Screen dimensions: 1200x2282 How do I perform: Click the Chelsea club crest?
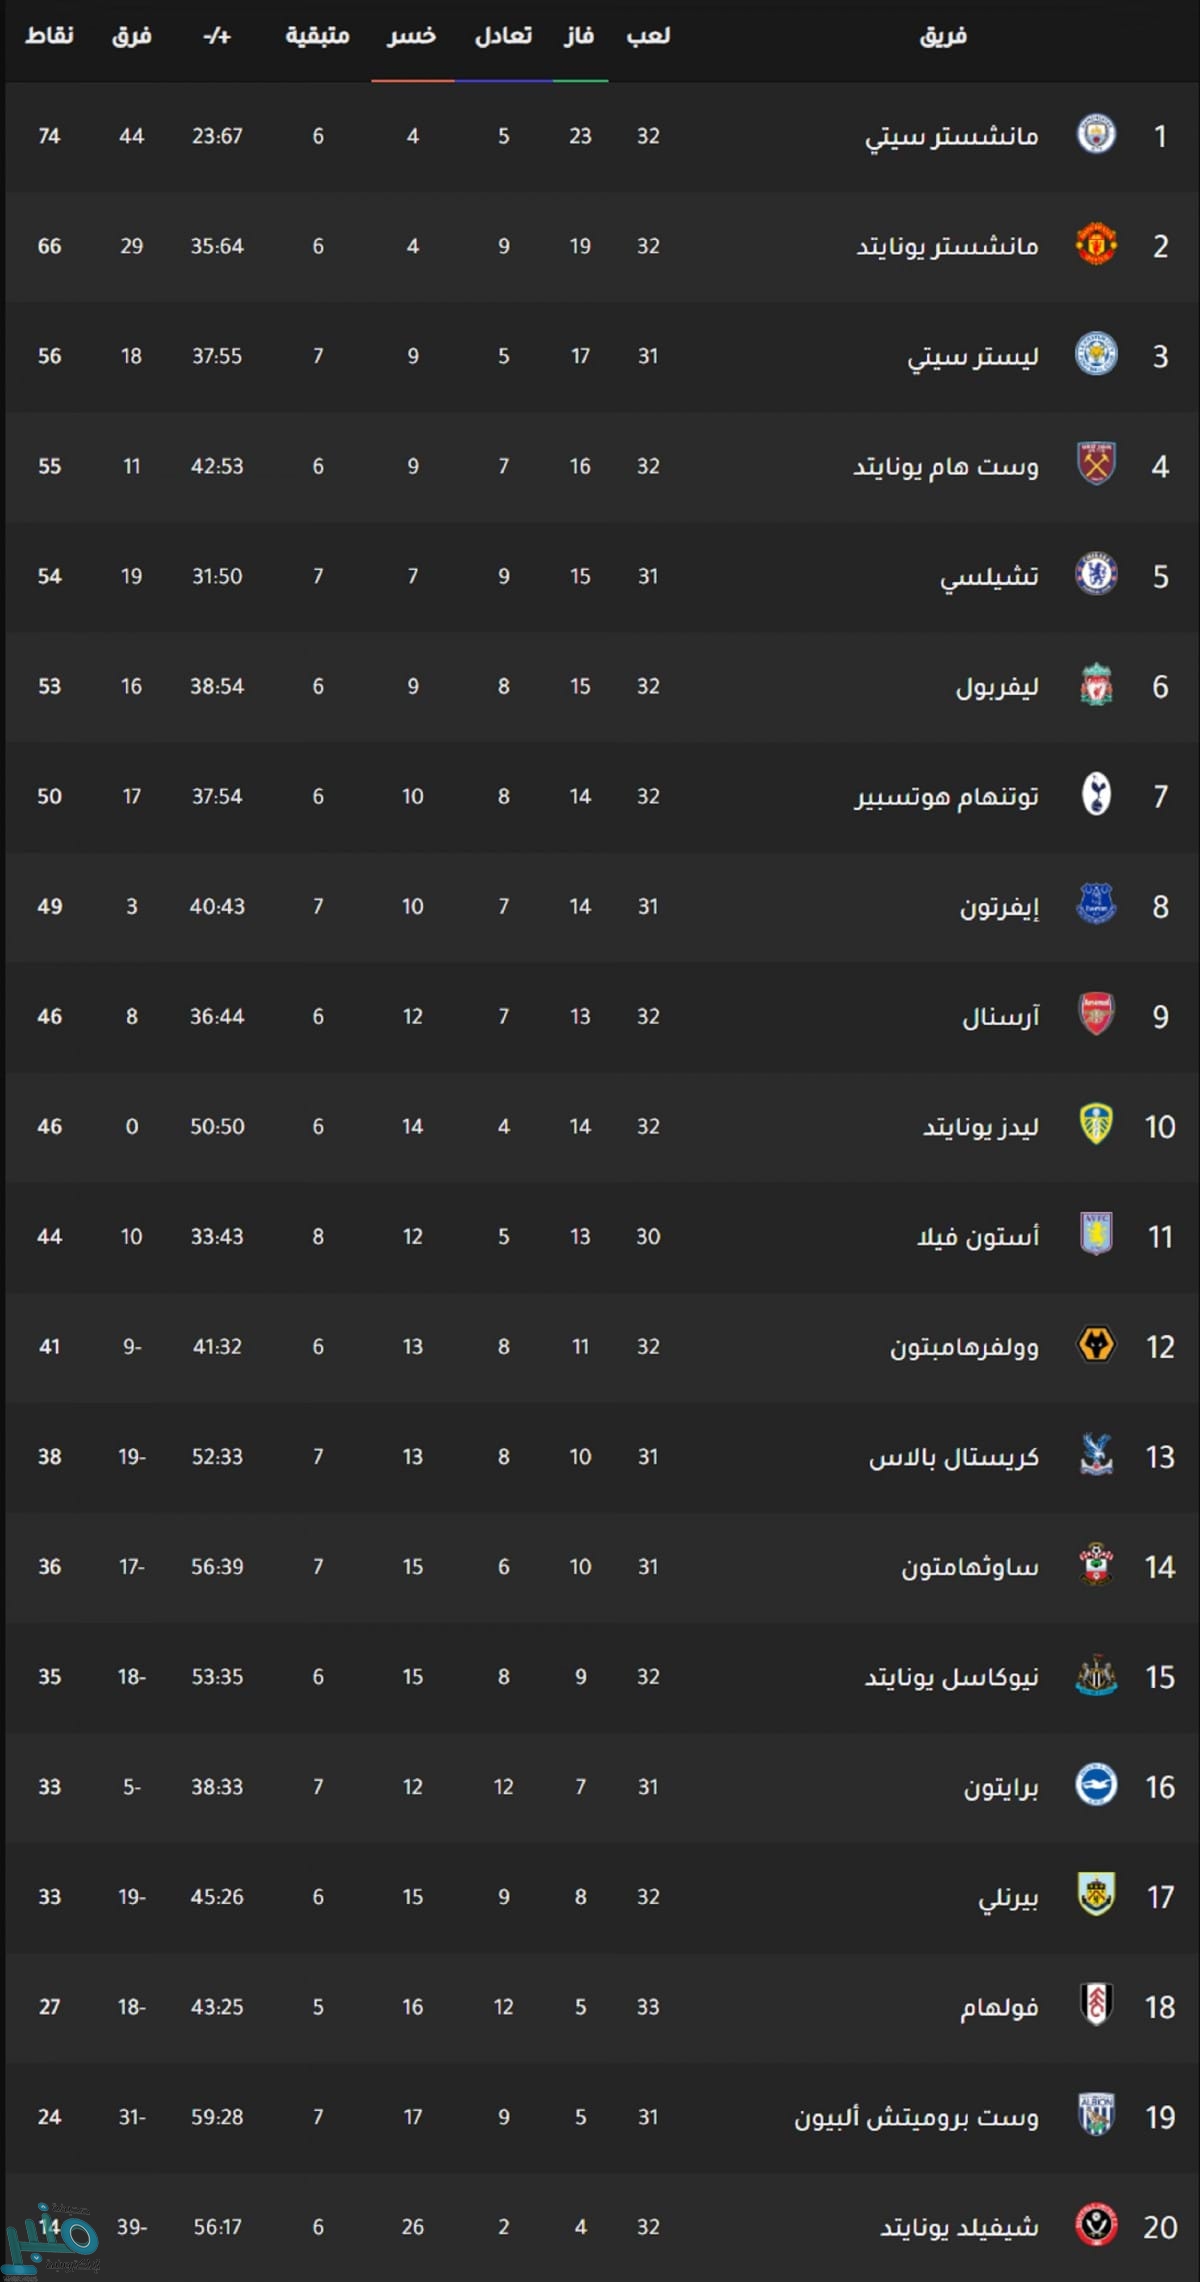pos(1096,575)
